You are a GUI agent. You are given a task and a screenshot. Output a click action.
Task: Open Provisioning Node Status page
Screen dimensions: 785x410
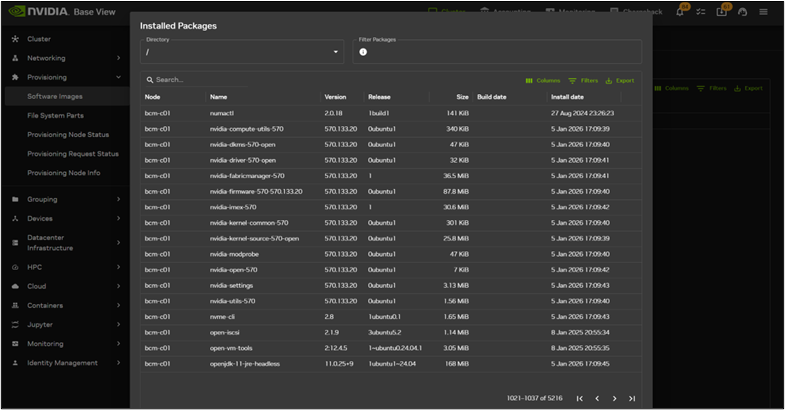(68, 134)
